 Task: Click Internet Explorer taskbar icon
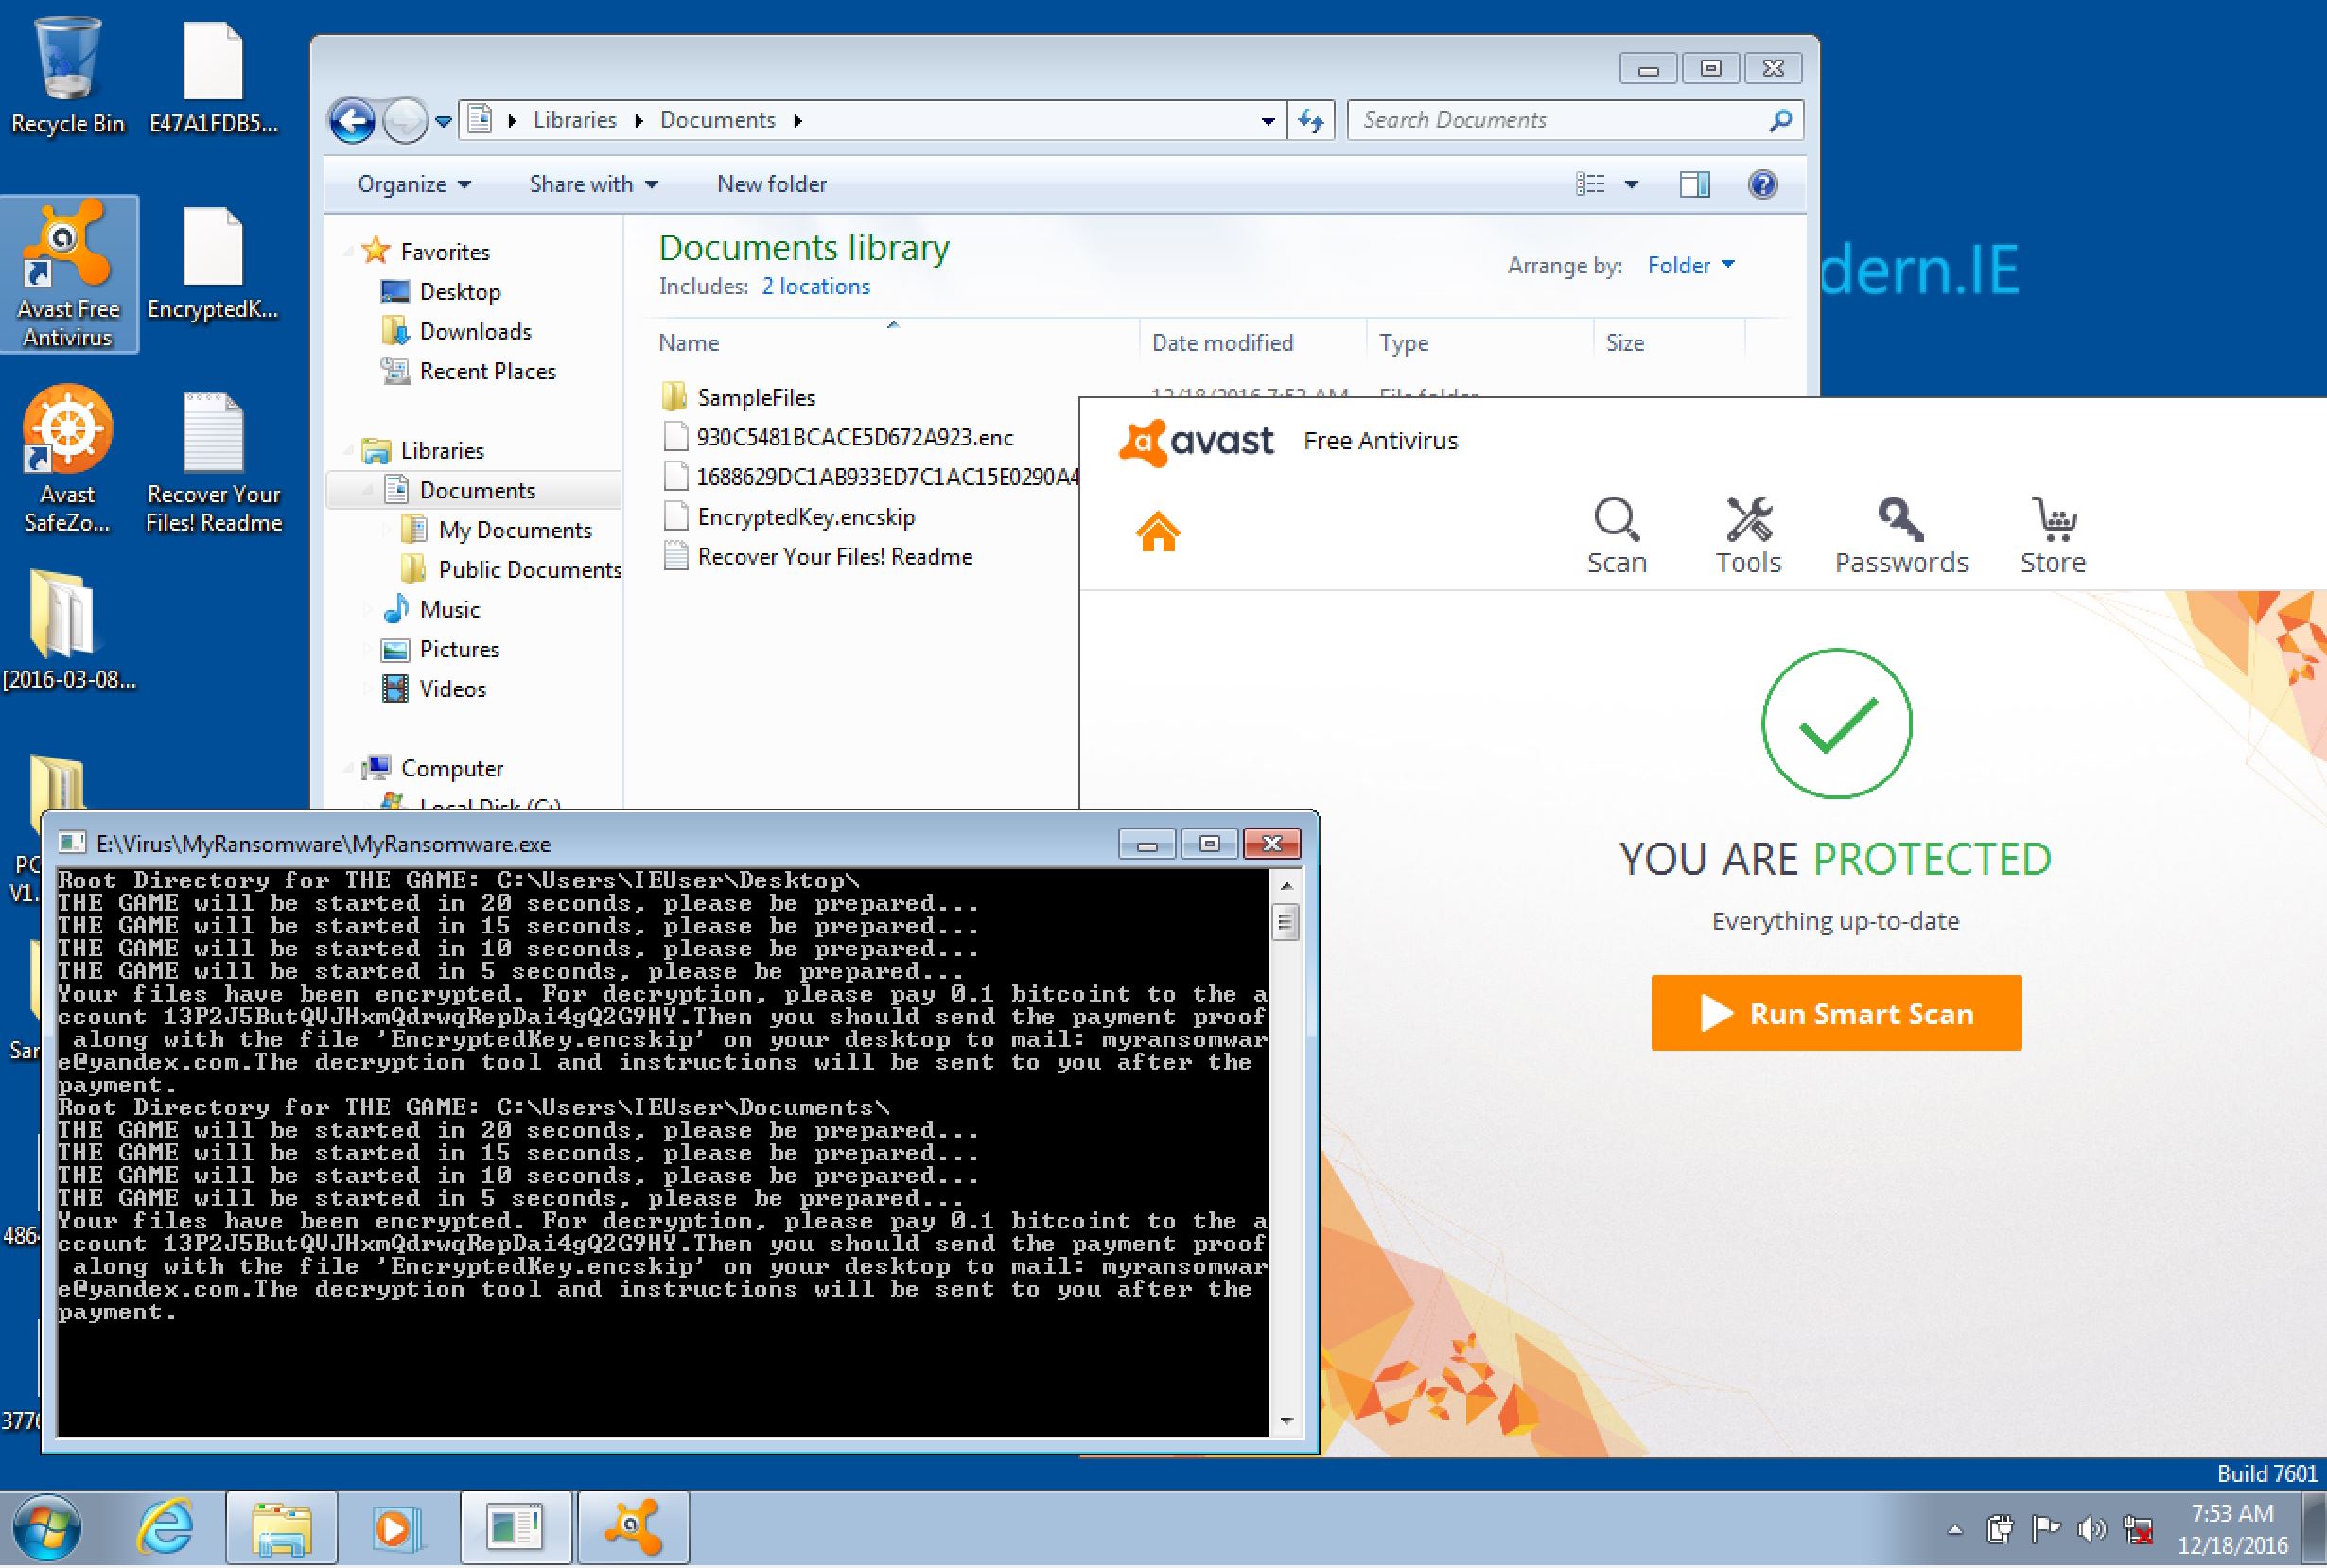tap(166, 1528)
